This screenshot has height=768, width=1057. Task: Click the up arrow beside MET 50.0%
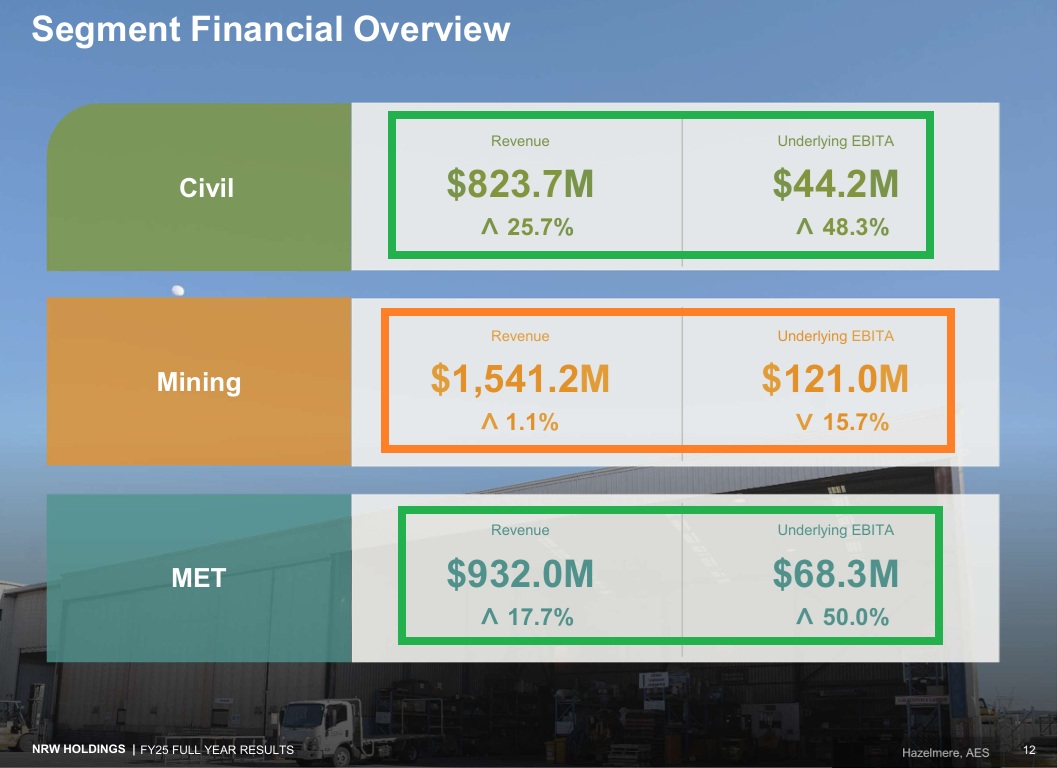[804, 617]
